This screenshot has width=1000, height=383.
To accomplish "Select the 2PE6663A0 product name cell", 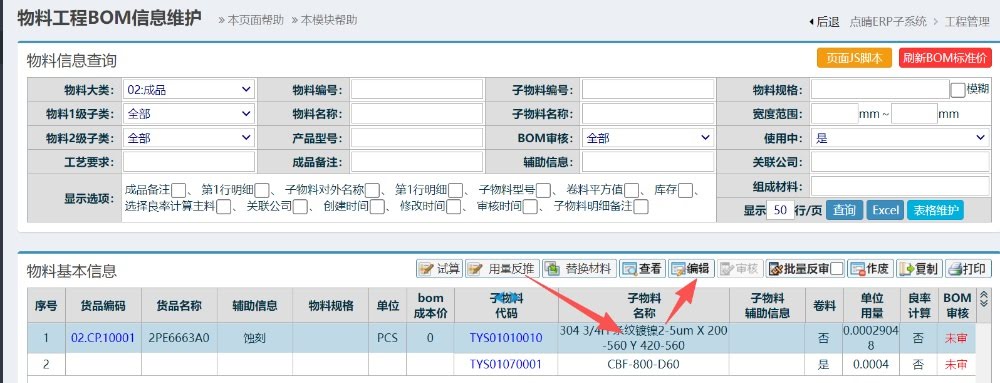I will click(179, 338).
